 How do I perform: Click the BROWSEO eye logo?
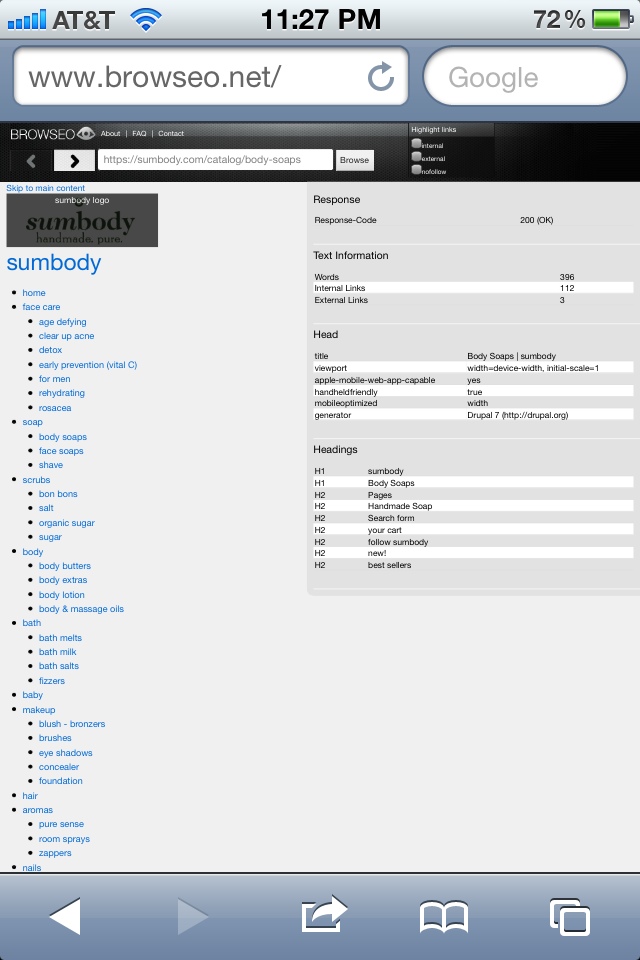[x=52, y=133]
